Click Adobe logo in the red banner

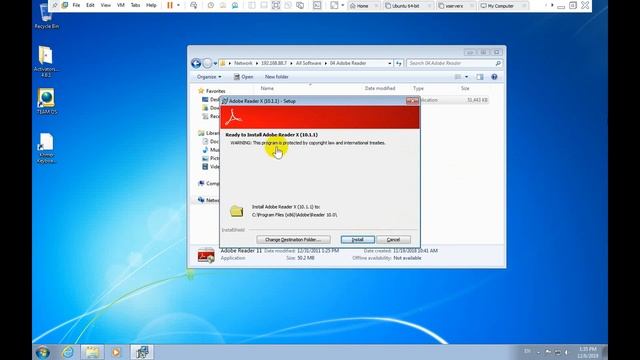(x=234, y=117)
